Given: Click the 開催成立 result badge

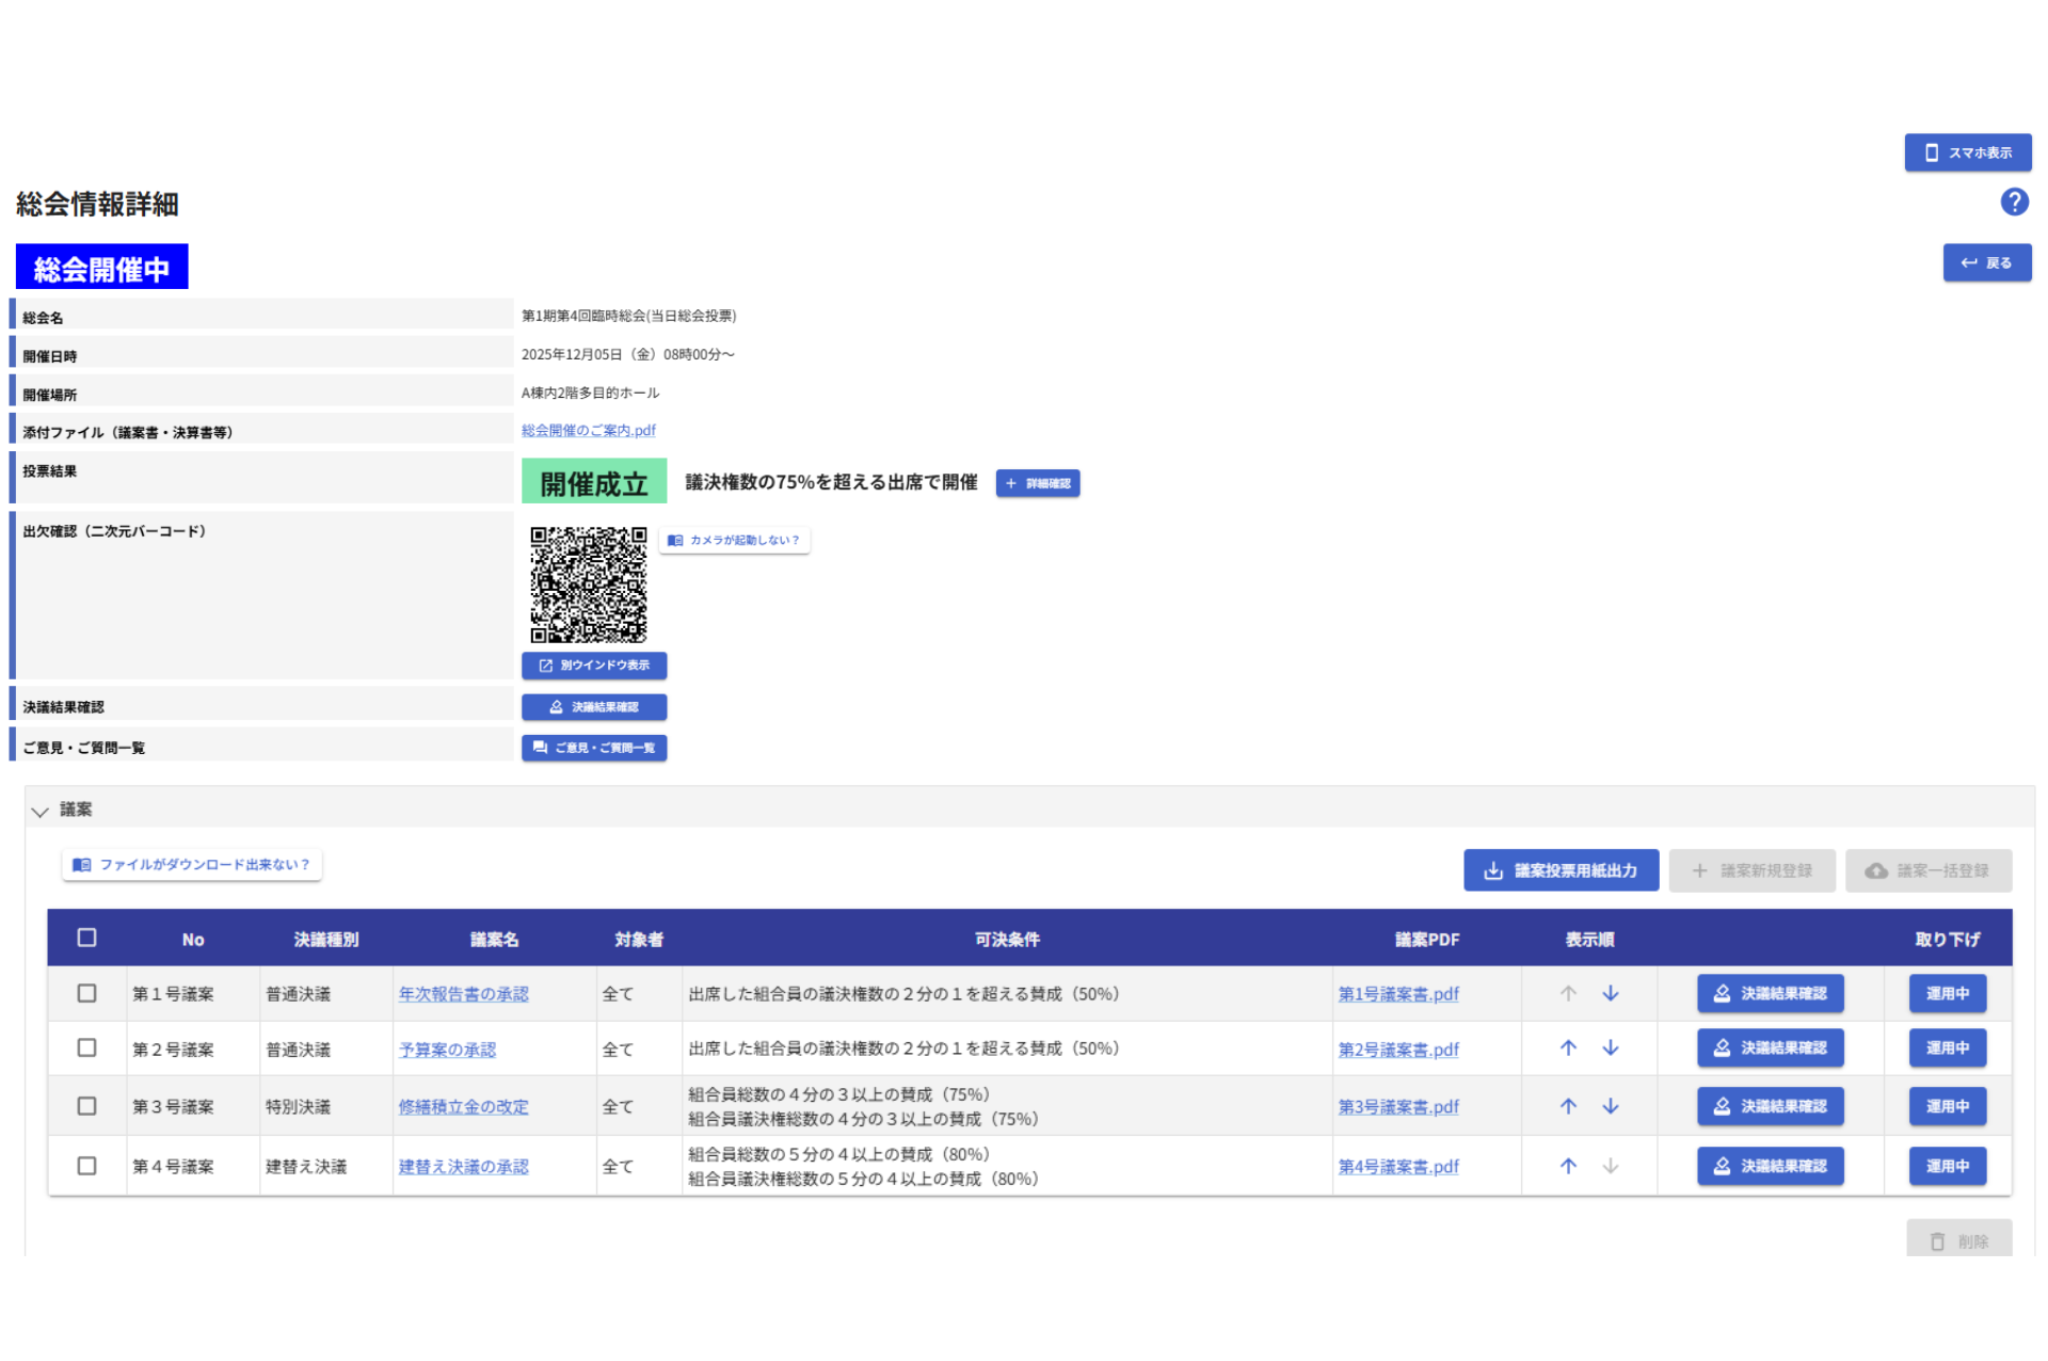Looking at the screenshot, I should click(x=594, y=482).
